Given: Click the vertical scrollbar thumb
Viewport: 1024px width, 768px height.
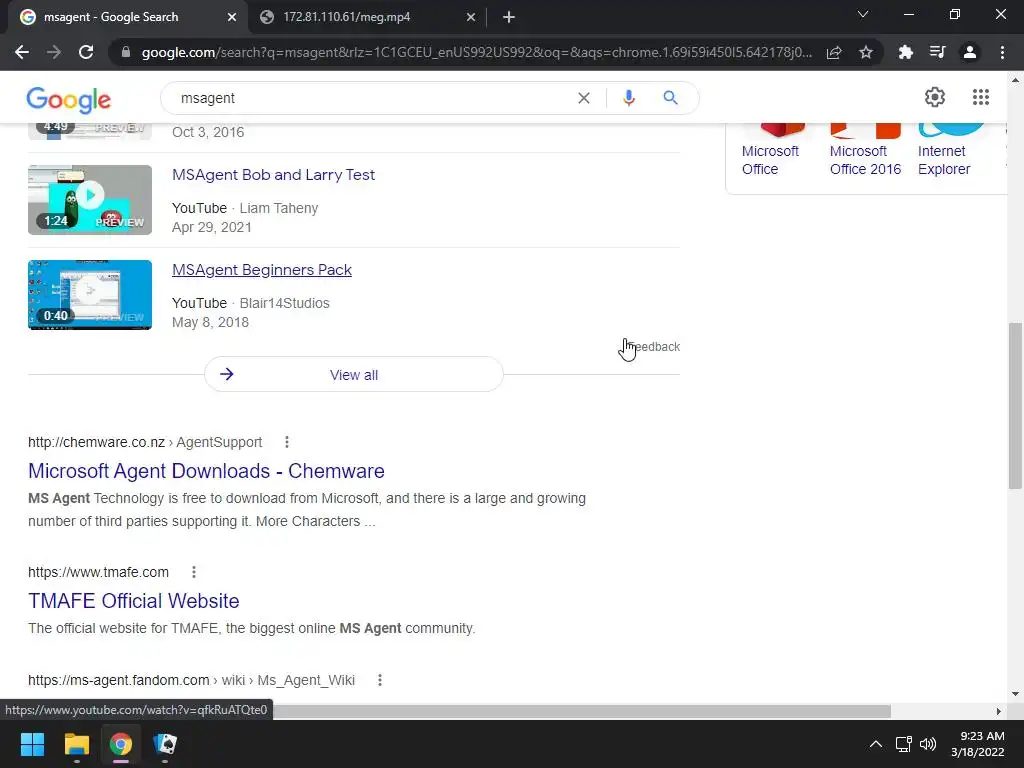Looking at the screenshot, I should [1015, 406].
